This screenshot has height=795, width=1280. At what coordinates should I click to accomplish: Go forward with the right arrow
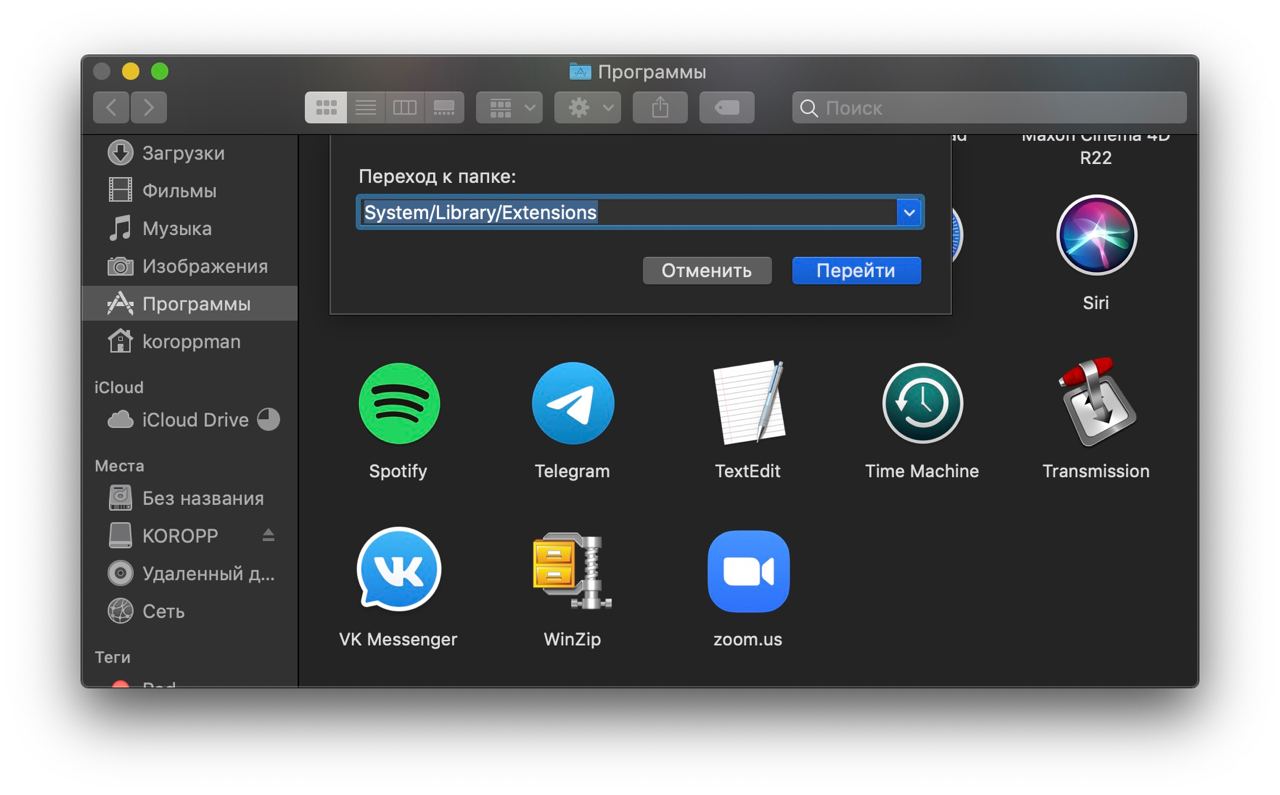click(149, 108)
